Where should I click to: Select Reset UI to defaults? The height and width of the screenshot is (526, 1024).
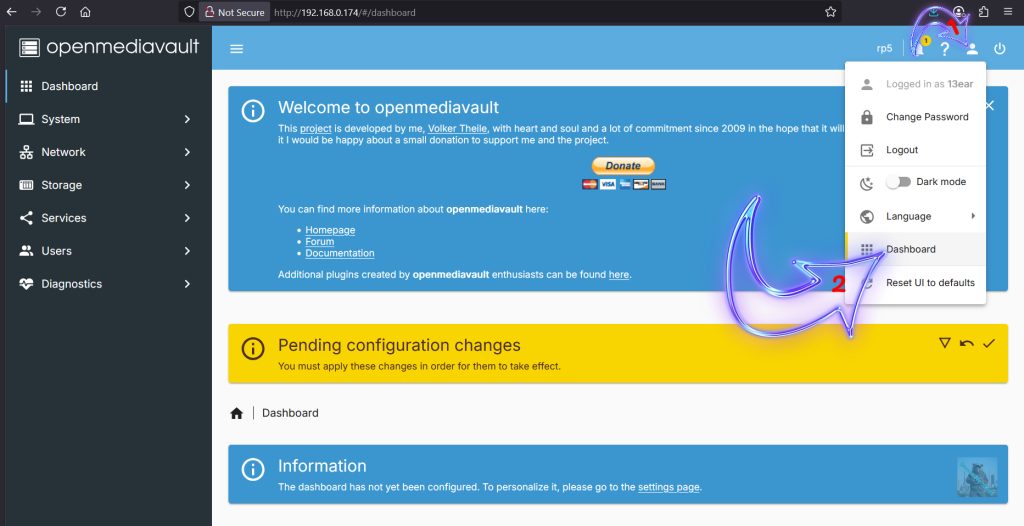[x=929, y=283]
